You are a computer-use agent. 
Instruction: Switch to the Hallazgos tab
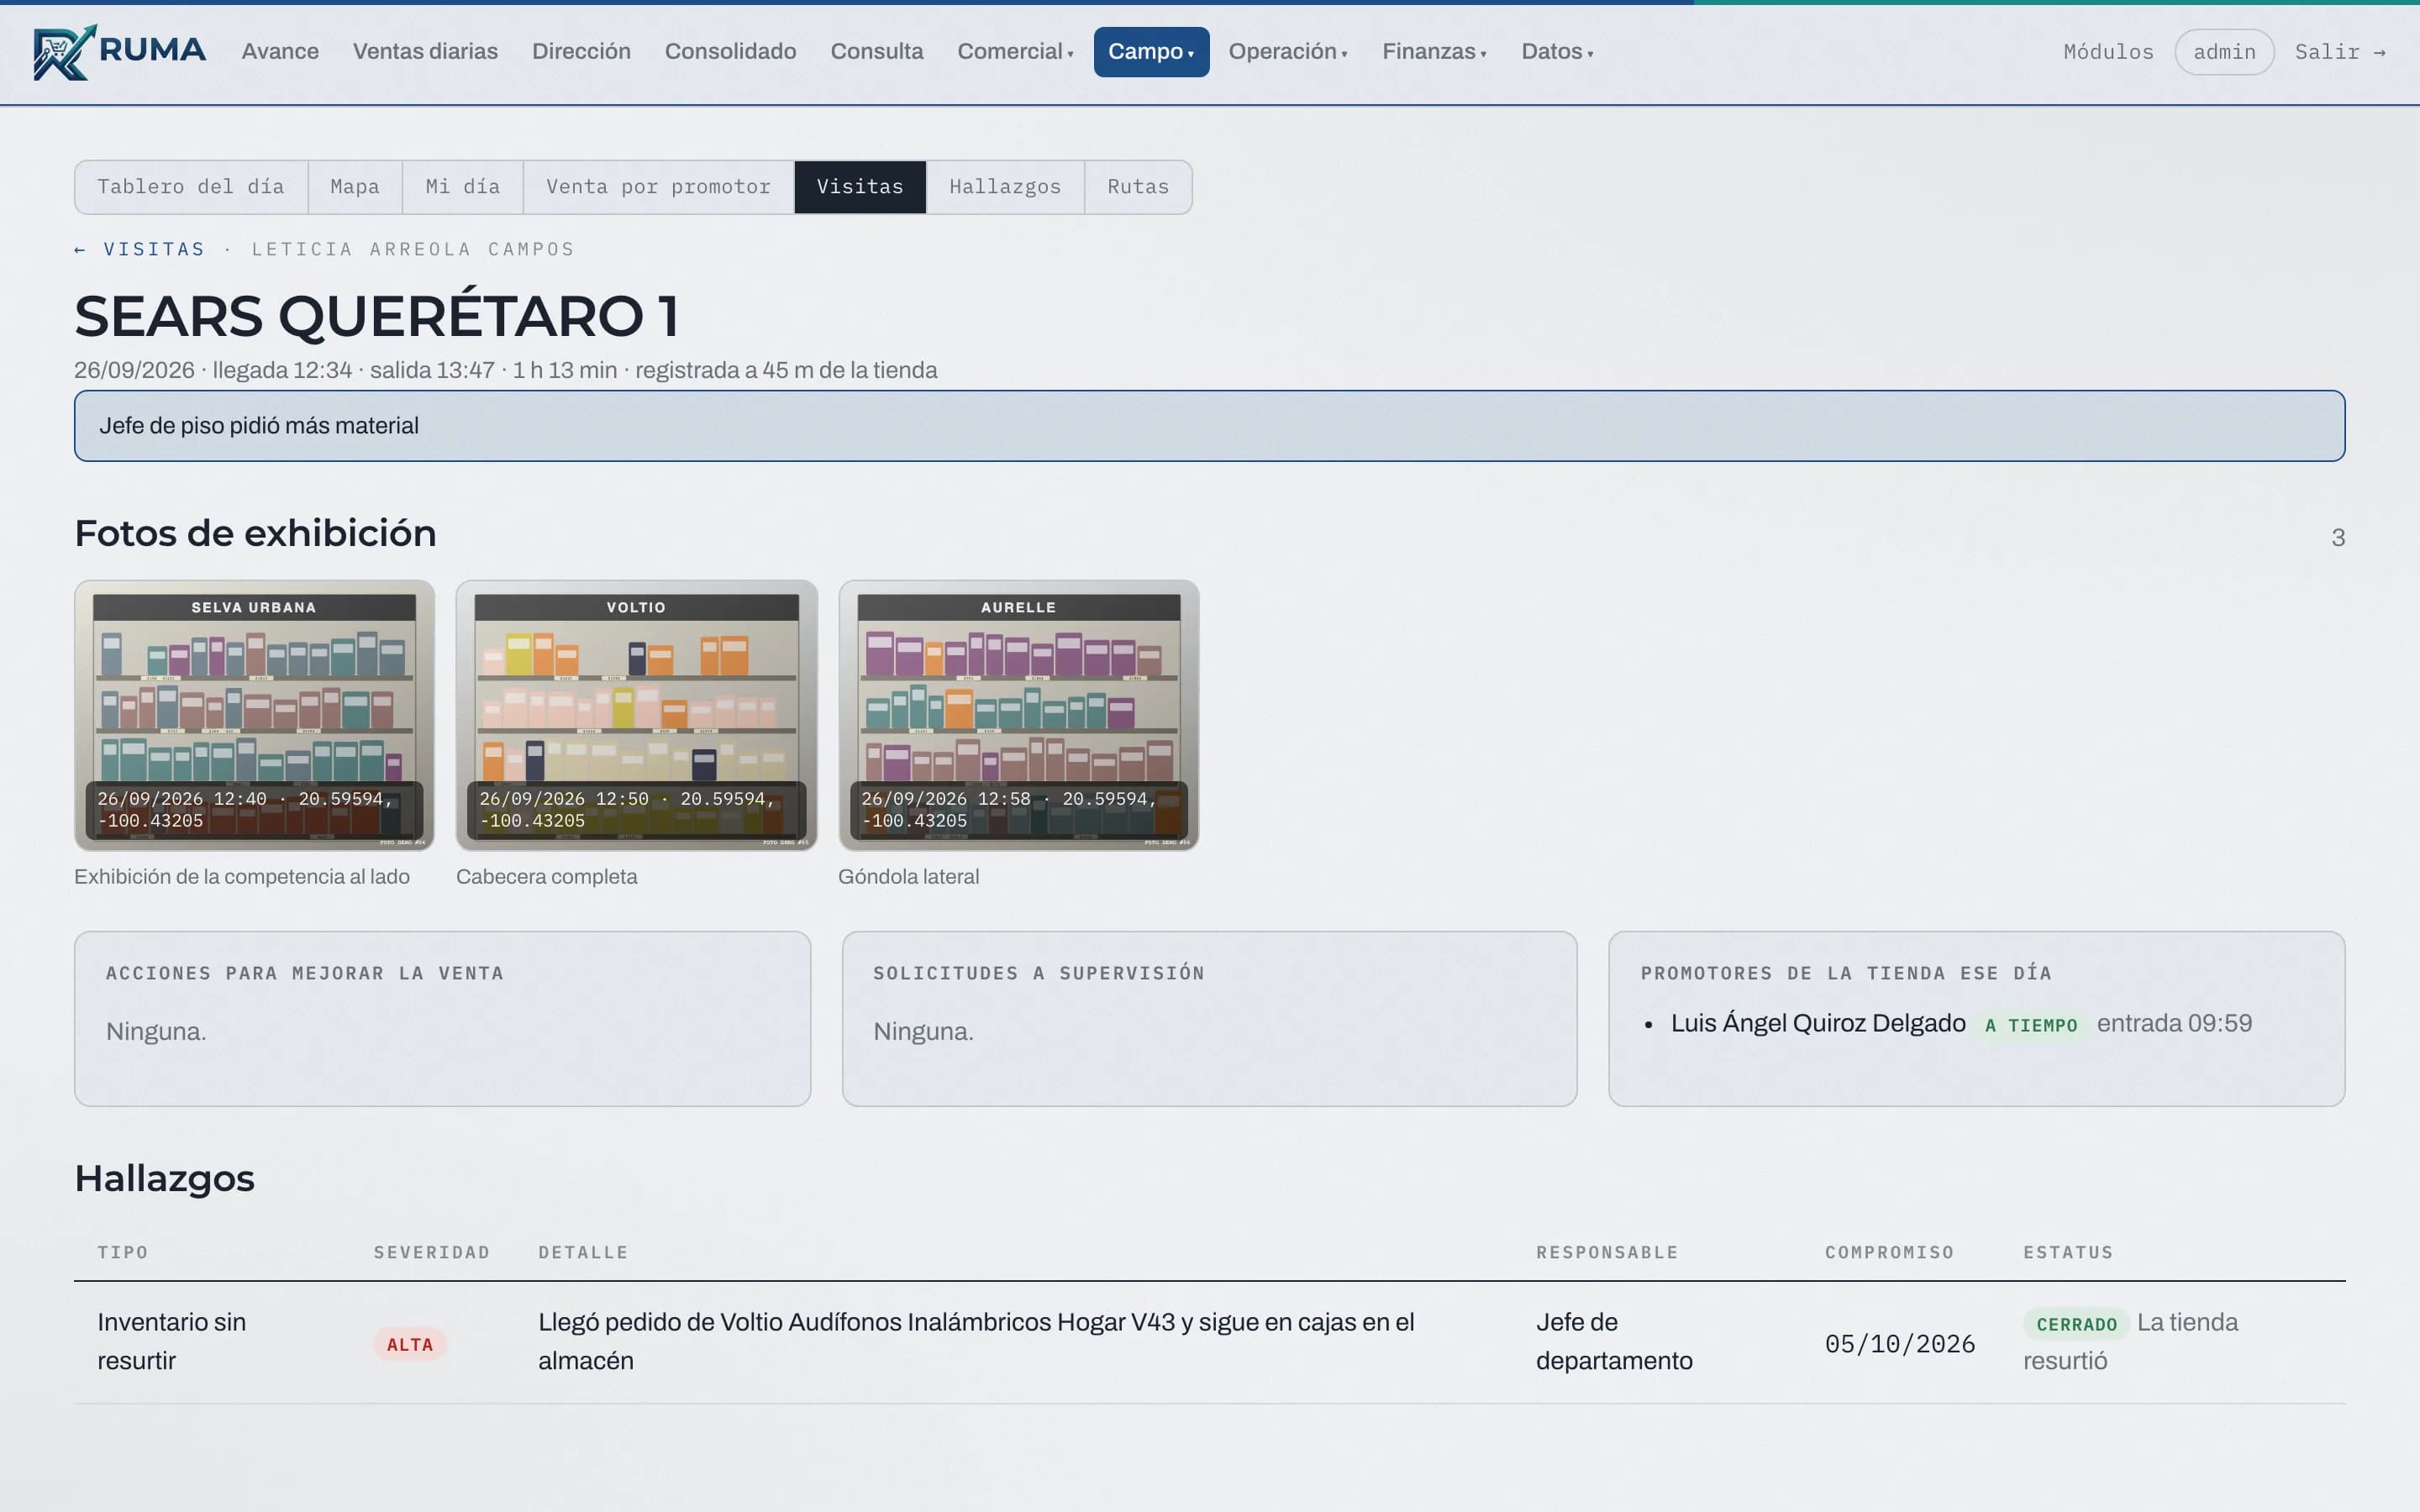[1005, 187]
